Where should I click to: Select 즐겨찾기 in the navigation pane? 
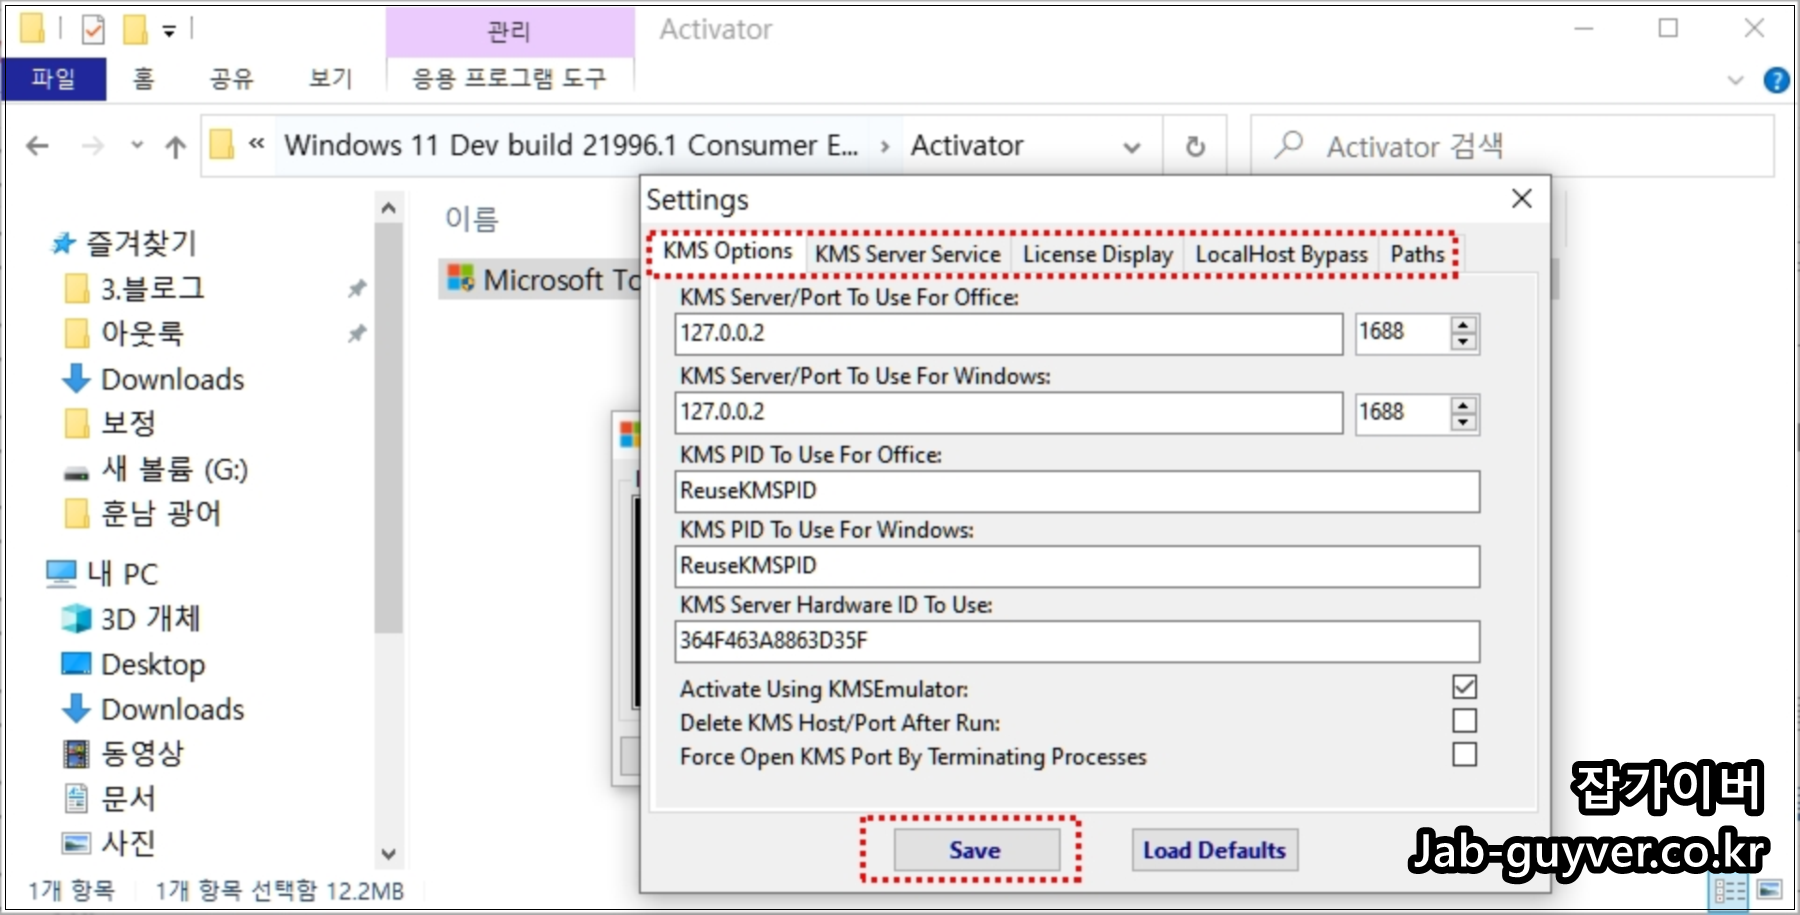(x=141, y=243)
